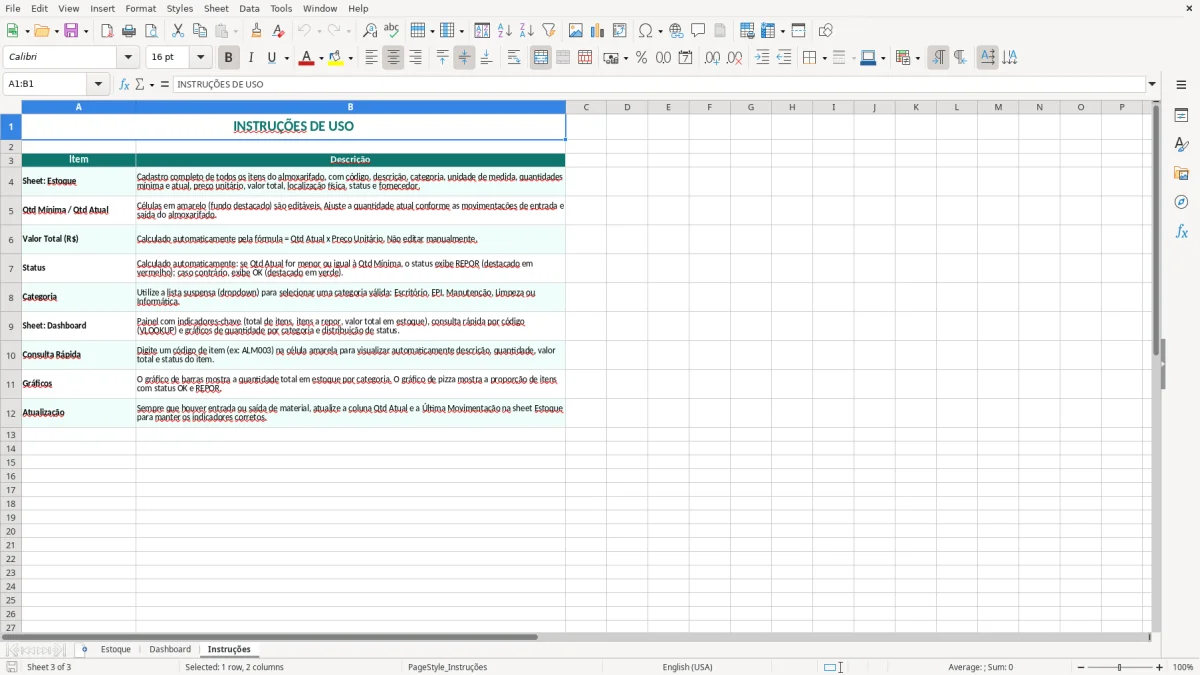
Task: Increase indent icon
Action: tap(762, 58)
